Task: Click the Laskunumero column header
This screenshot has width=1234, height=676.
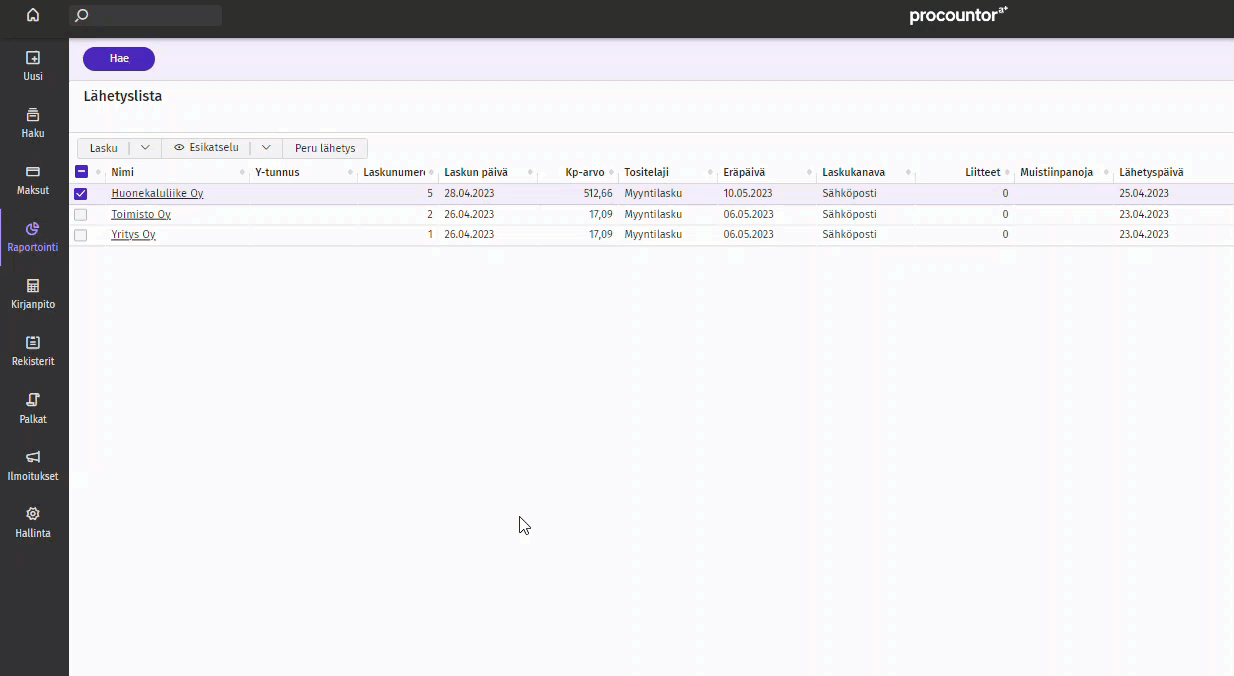Action: [x=394, y=173]
